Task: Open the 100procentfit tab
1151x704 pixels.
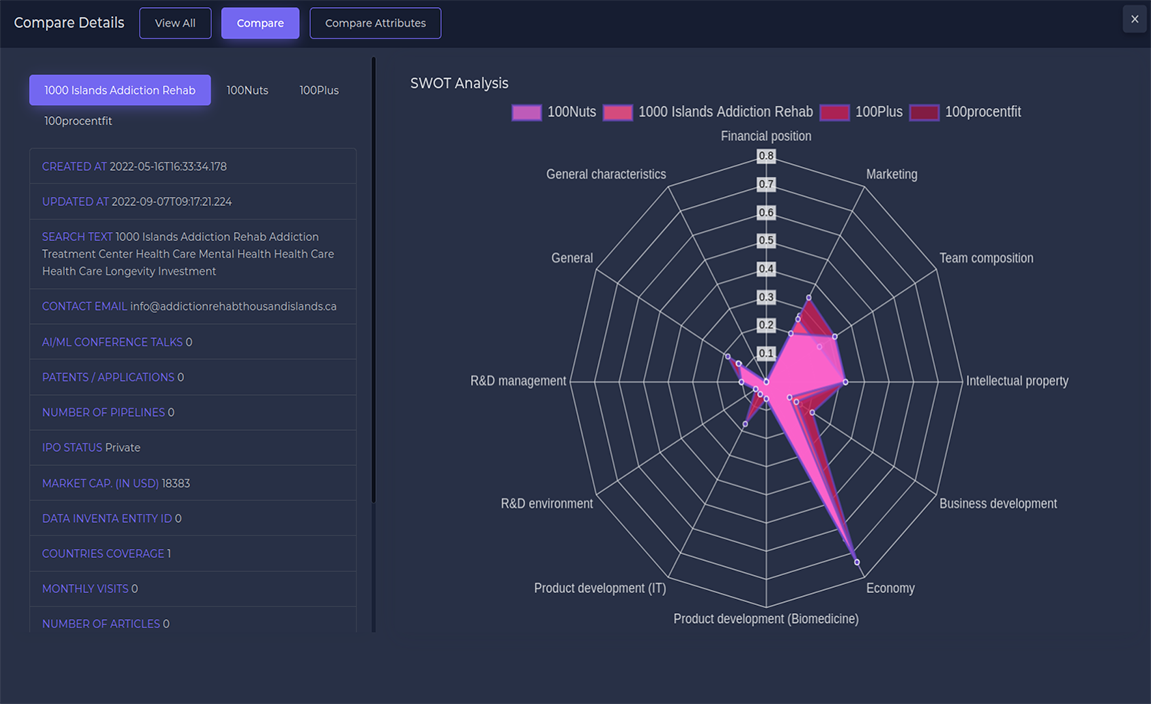Action: tap(78, 121)
